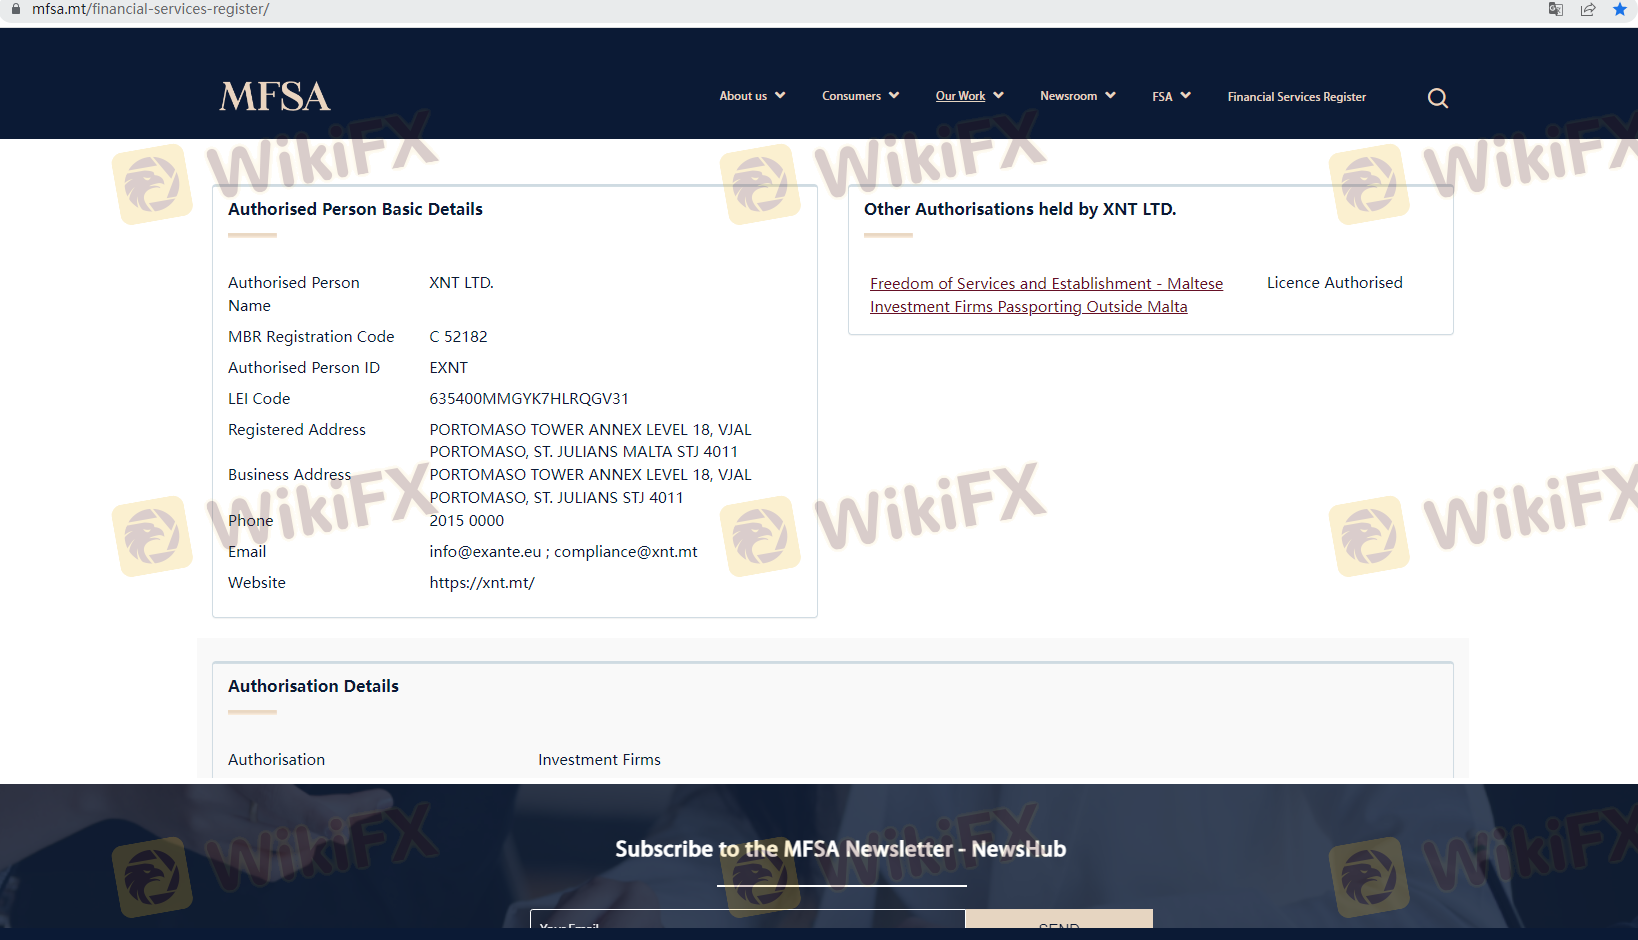Bookmark the page with the star icon

pos(1619,10)
